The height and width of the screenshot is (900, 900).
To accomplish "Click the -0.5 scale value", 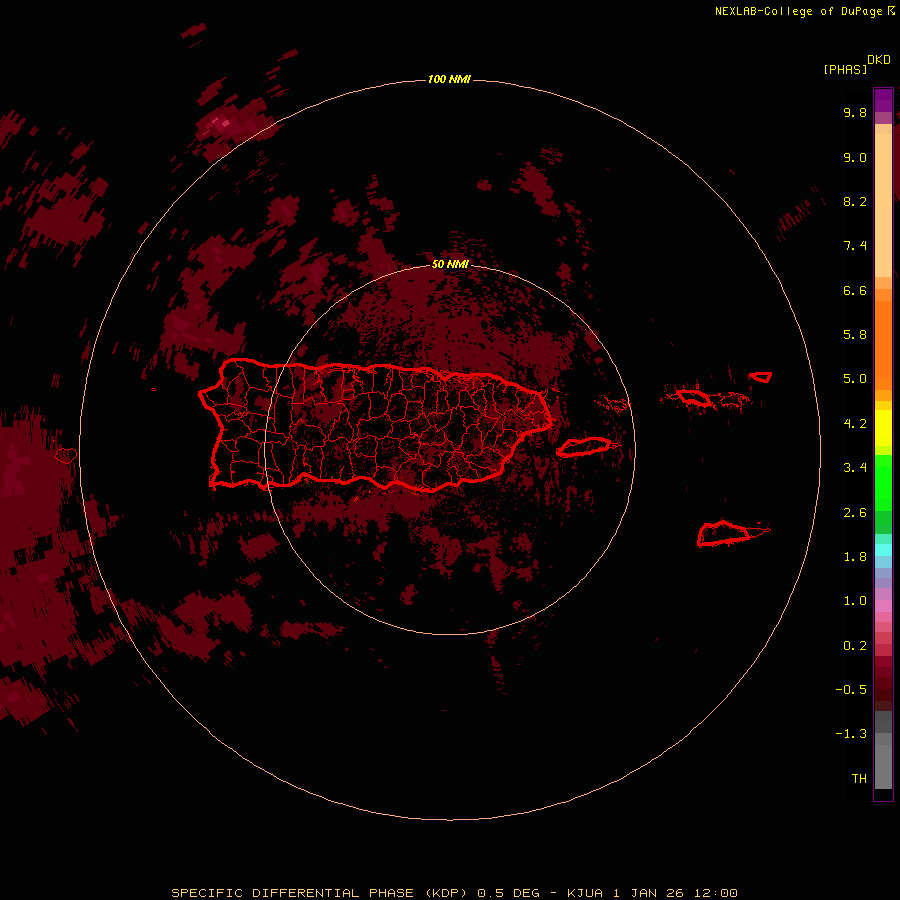I will click(x=851, y=690).
